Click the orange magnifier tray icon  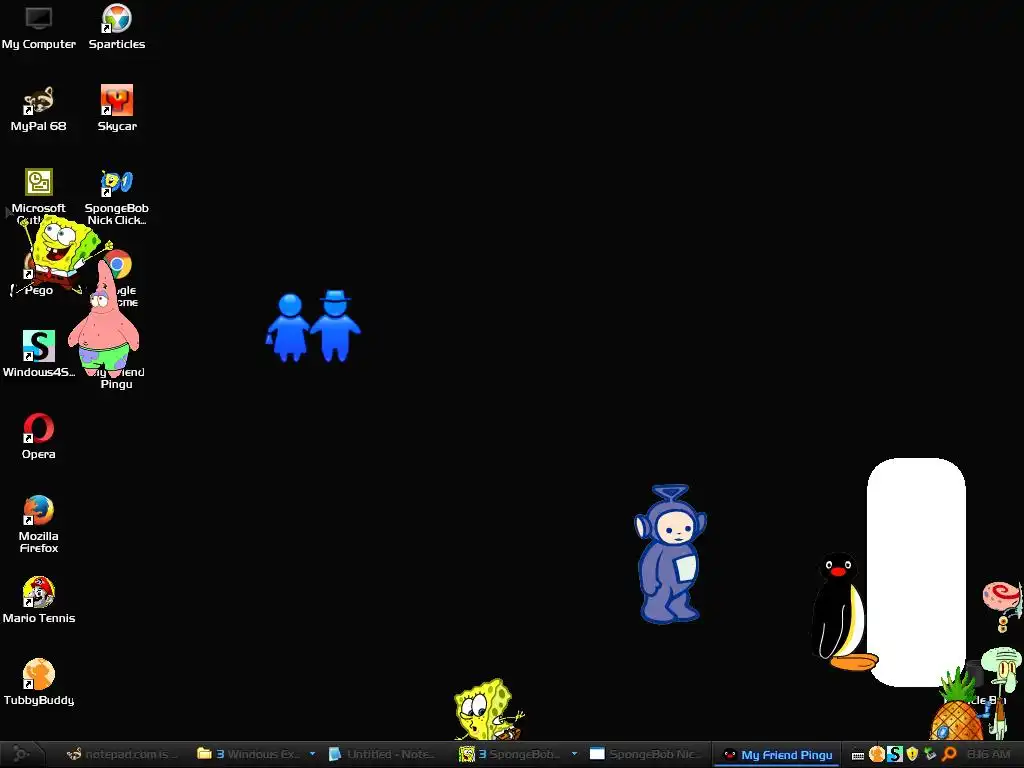coord(950,754)
